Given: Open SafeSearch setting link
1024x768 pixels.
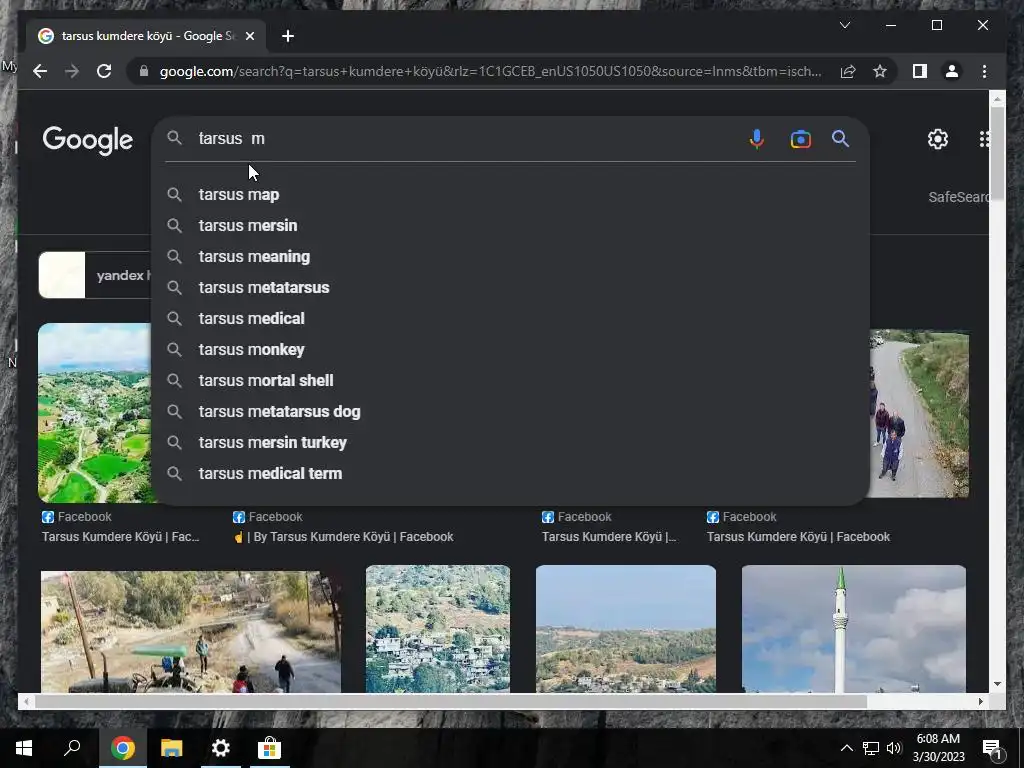Looking at the screenshot, I should (958, 197).
